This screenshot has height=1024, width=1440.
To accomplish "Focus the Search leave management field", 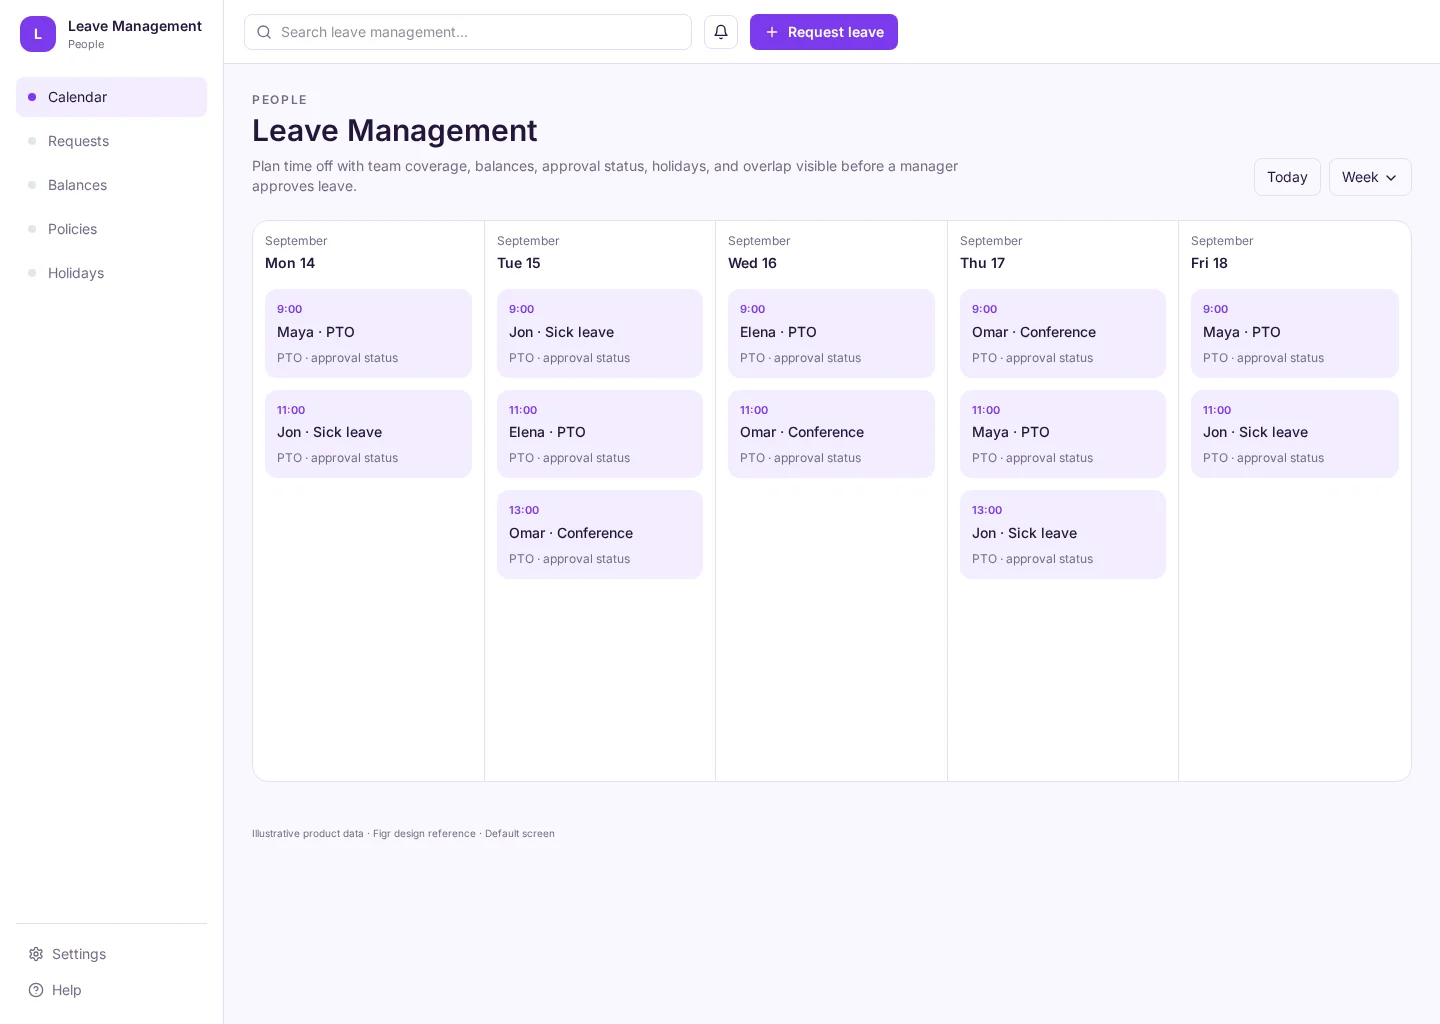I will pos(468,32).
